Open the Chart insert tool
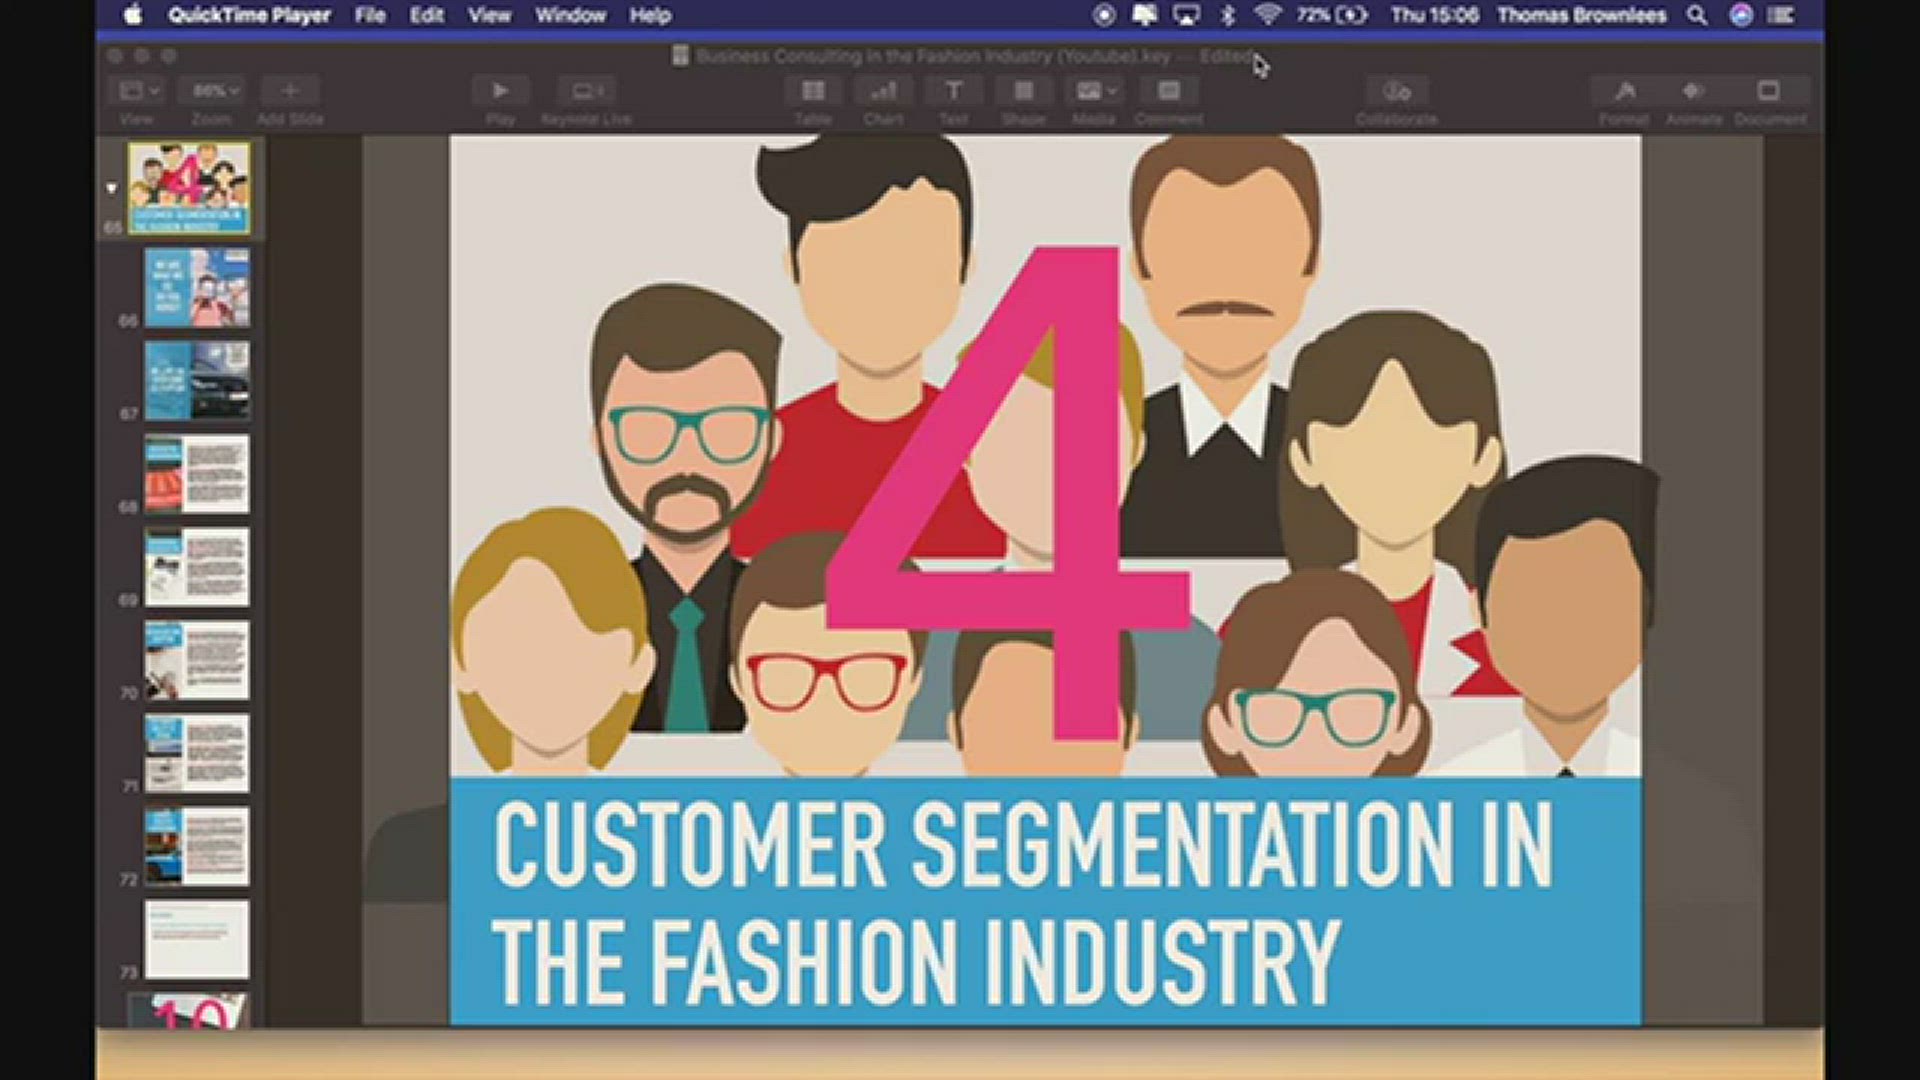 (x=883, y=91)
